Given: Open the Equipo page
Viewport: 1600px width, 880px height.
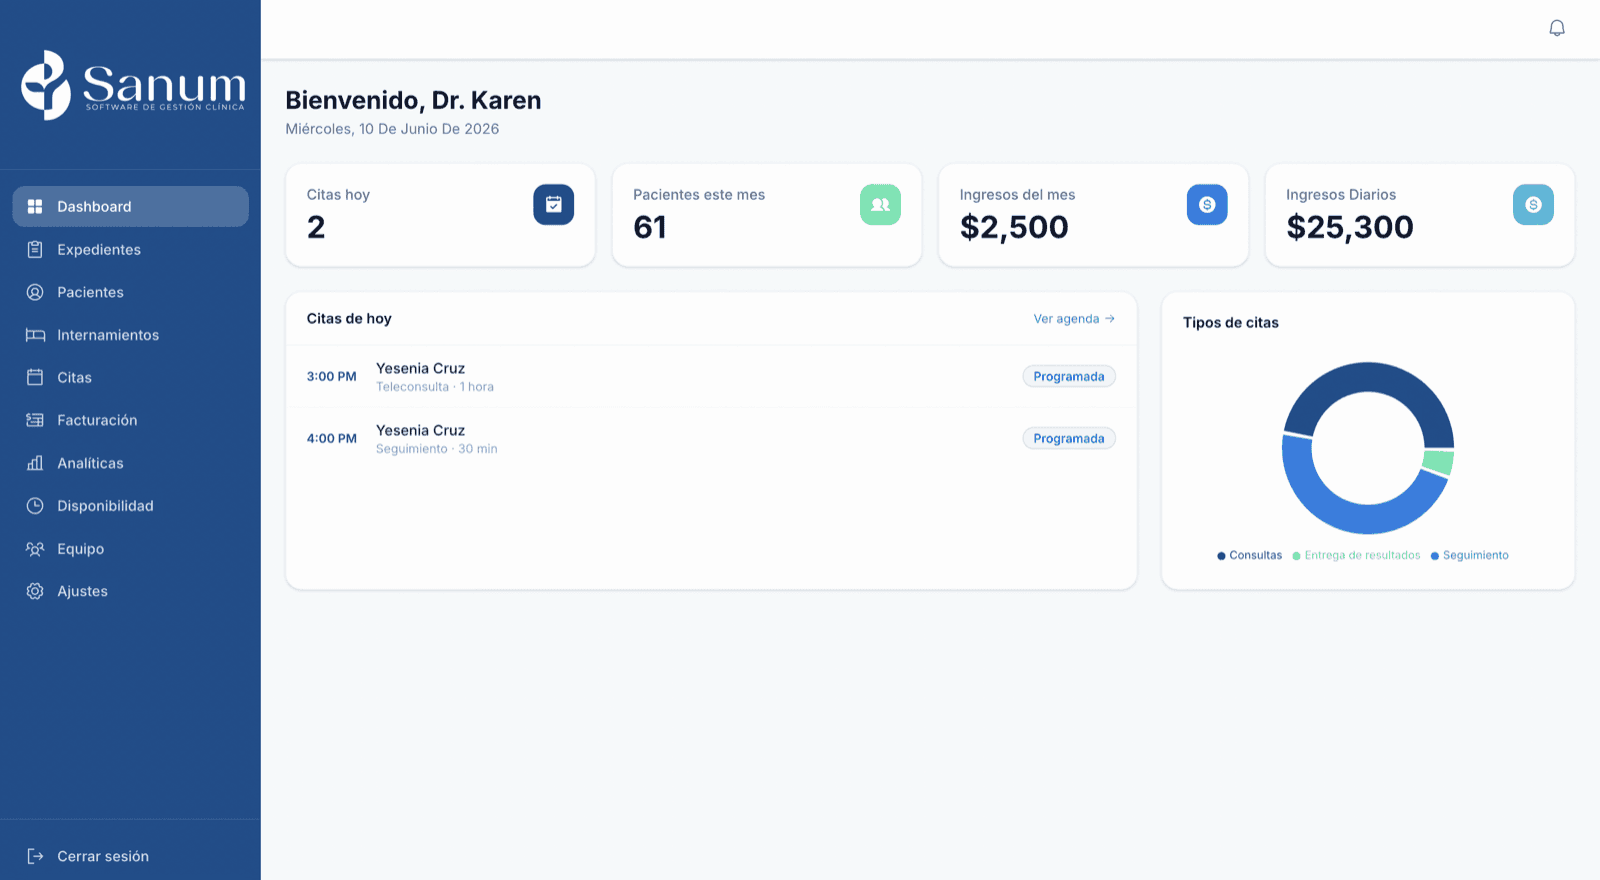Looking at the screenshot, I should (130, 549).
